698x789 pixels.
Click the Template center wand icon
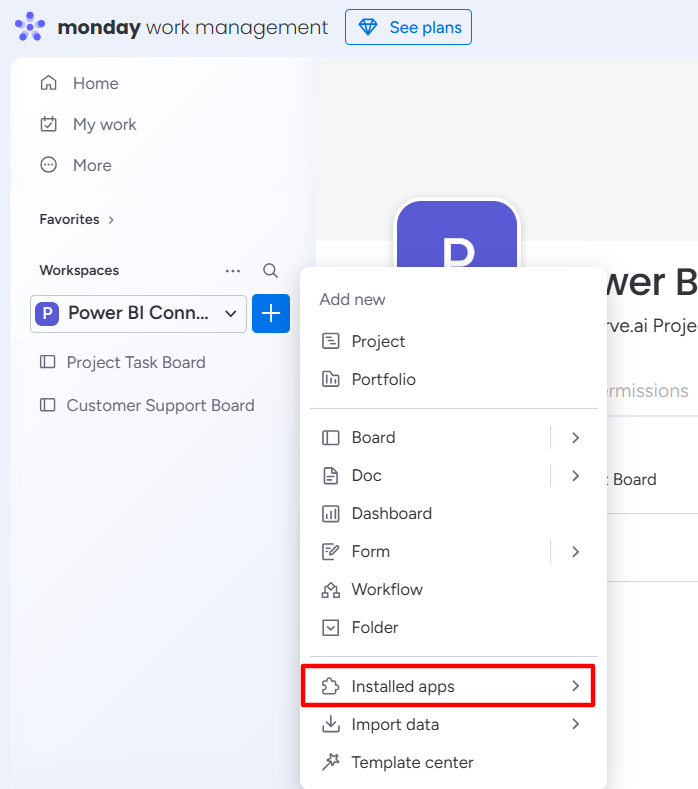[x=331, y=762]
